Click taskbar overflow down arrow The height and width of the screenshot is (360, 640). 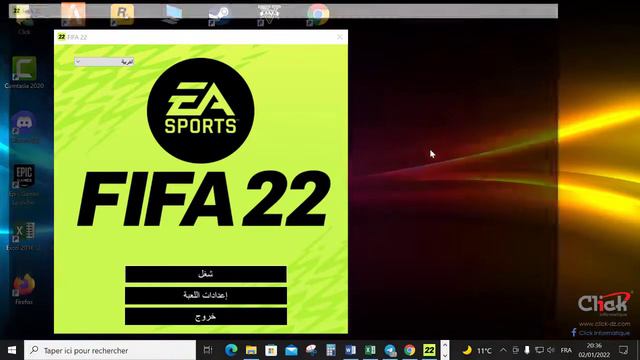point(445,355)
